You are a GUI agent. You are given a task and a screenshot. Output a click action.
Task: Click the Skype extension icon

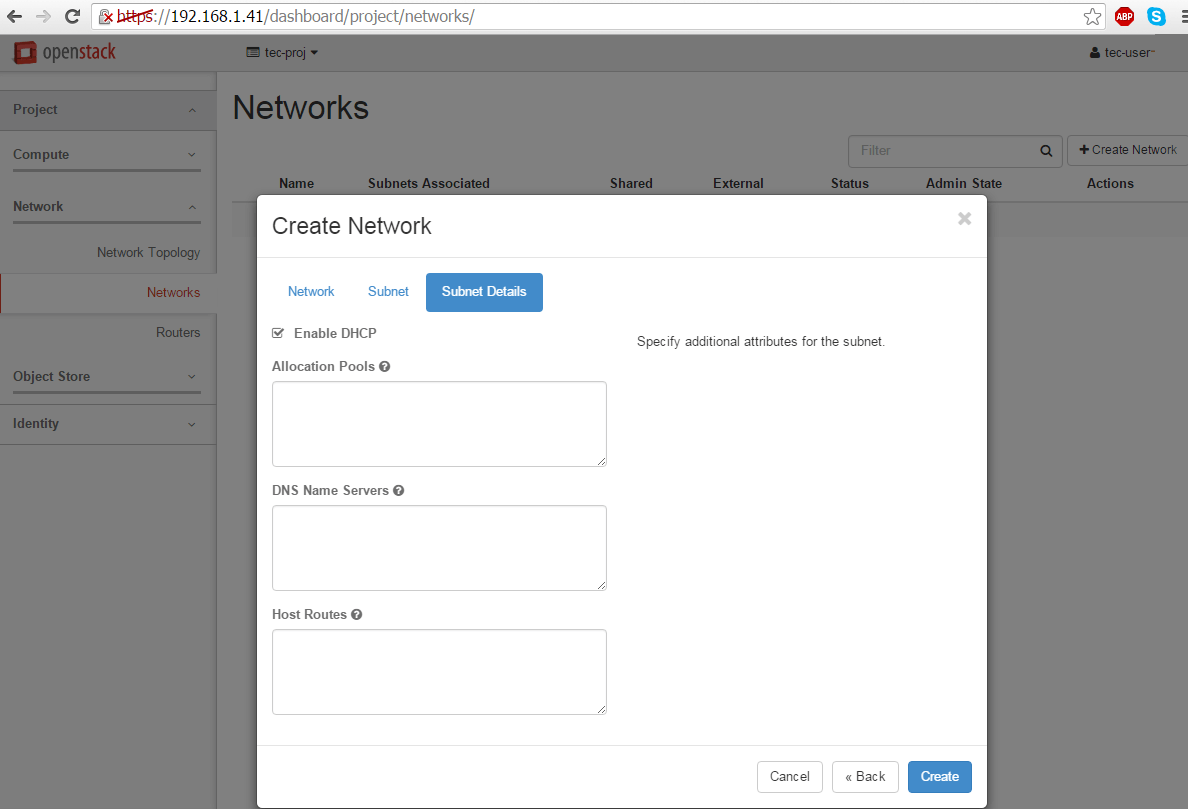click(1156, 16)
